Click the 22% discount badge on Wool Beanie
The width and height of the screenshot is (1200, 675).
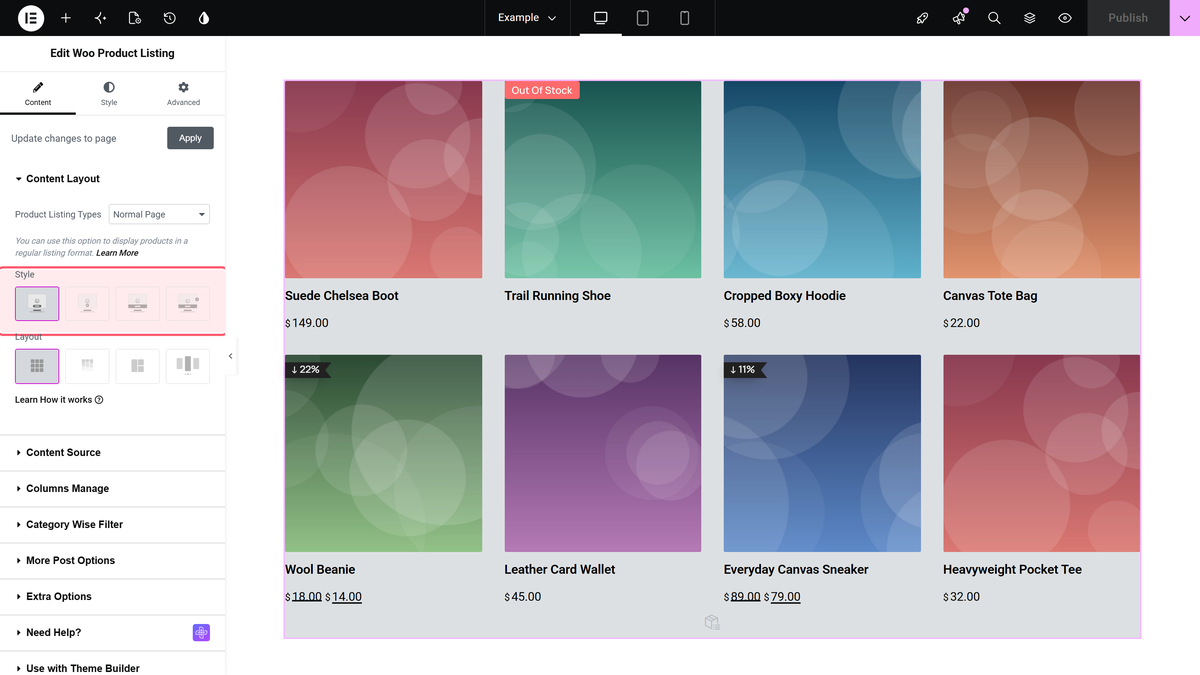click(307, 369)
